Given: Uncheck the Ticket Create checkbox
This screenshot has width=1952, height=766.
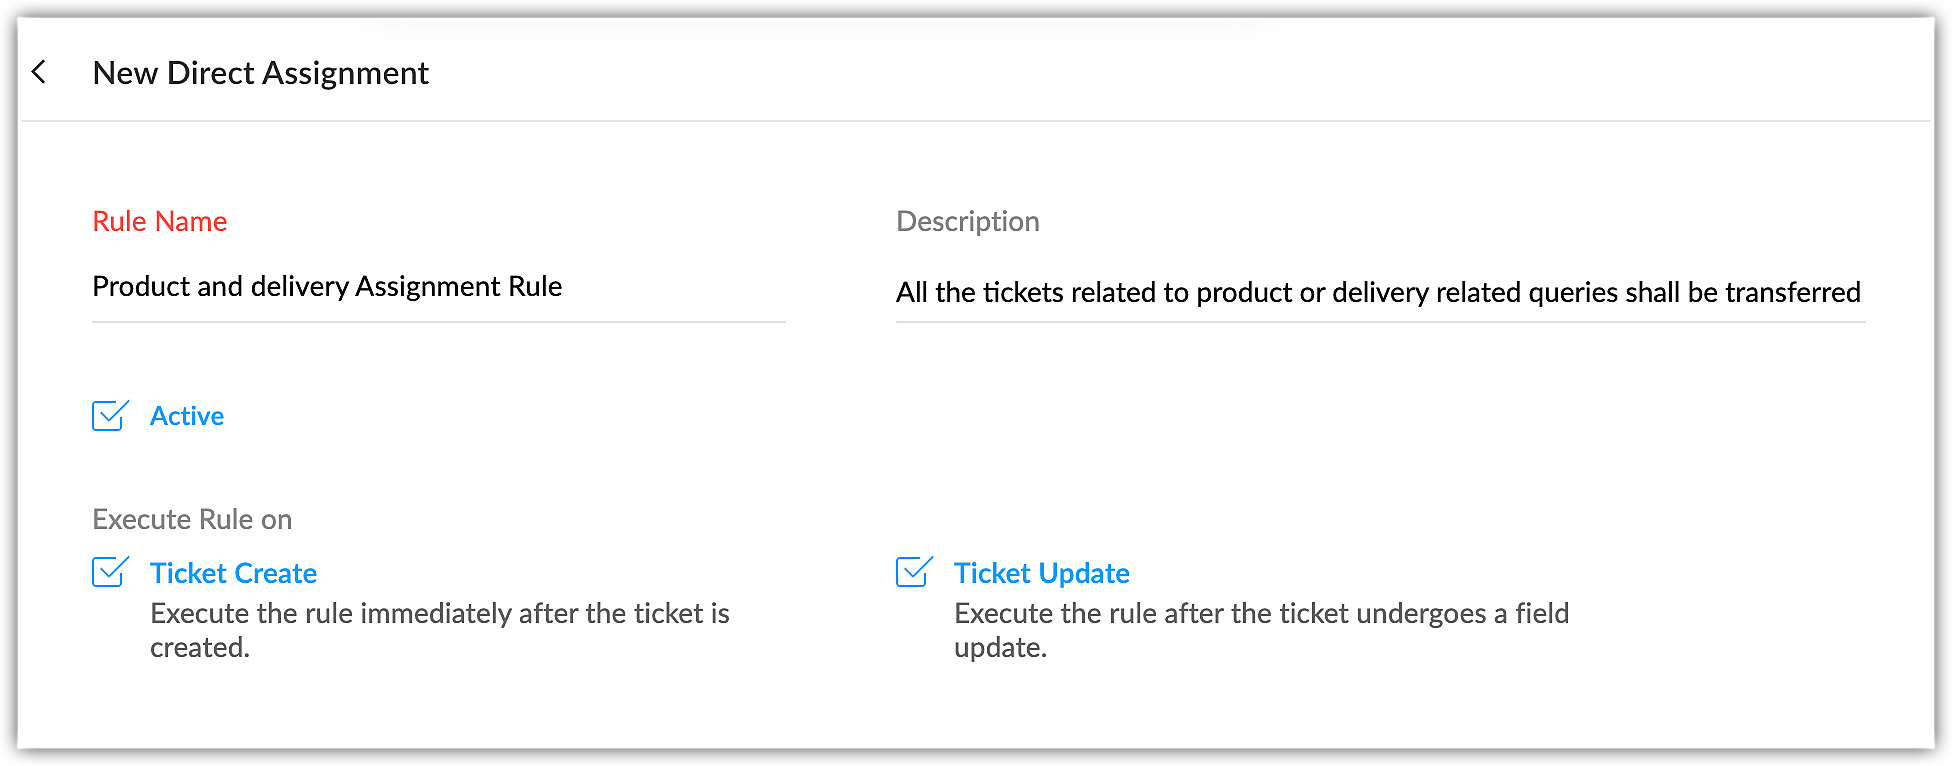Looking at the screenshot, I should [x=109, y=573].
